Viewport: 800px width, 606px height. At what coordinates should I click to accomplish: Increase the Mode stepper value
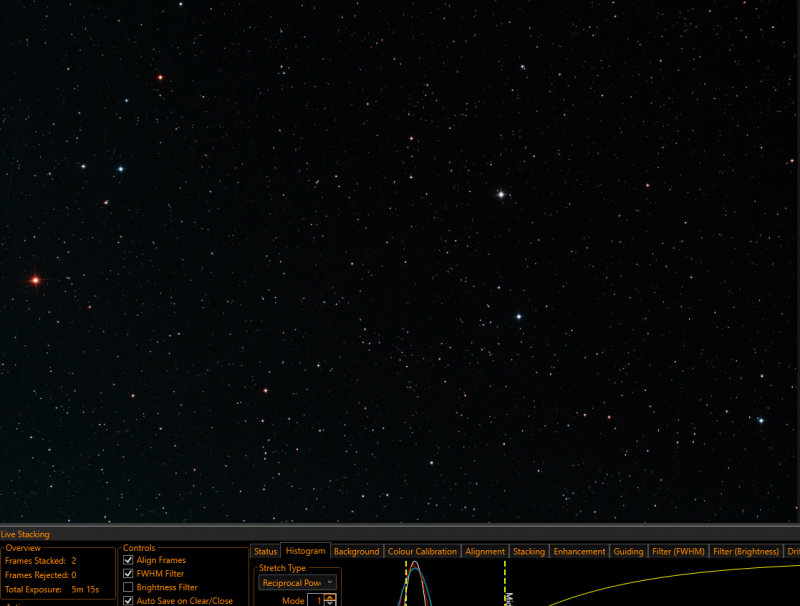click(x=330, y=597)
